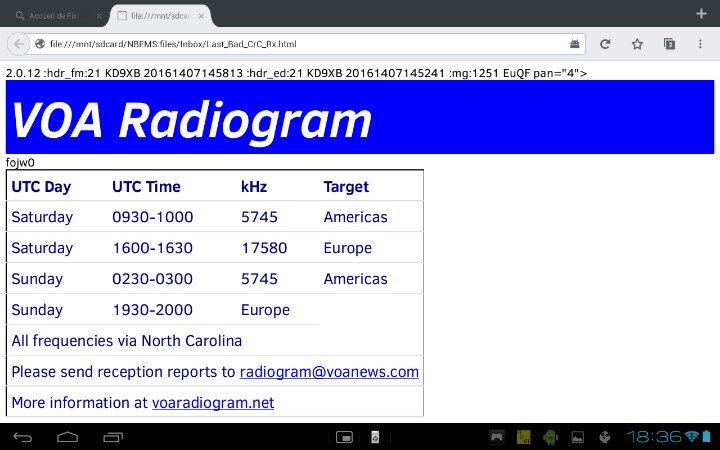Bookmark this page with the star icon
This screenshot has height=450, width=720.
coord(637,44)
